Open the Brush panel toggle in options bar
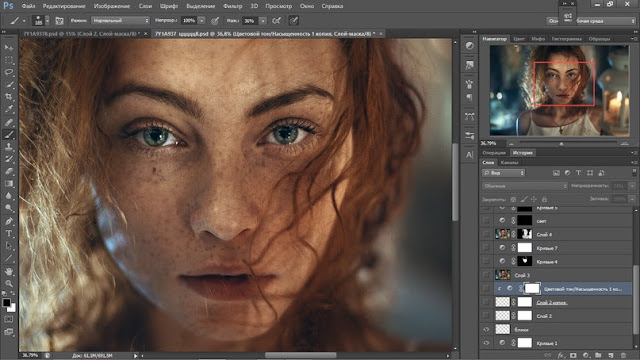 59,20
